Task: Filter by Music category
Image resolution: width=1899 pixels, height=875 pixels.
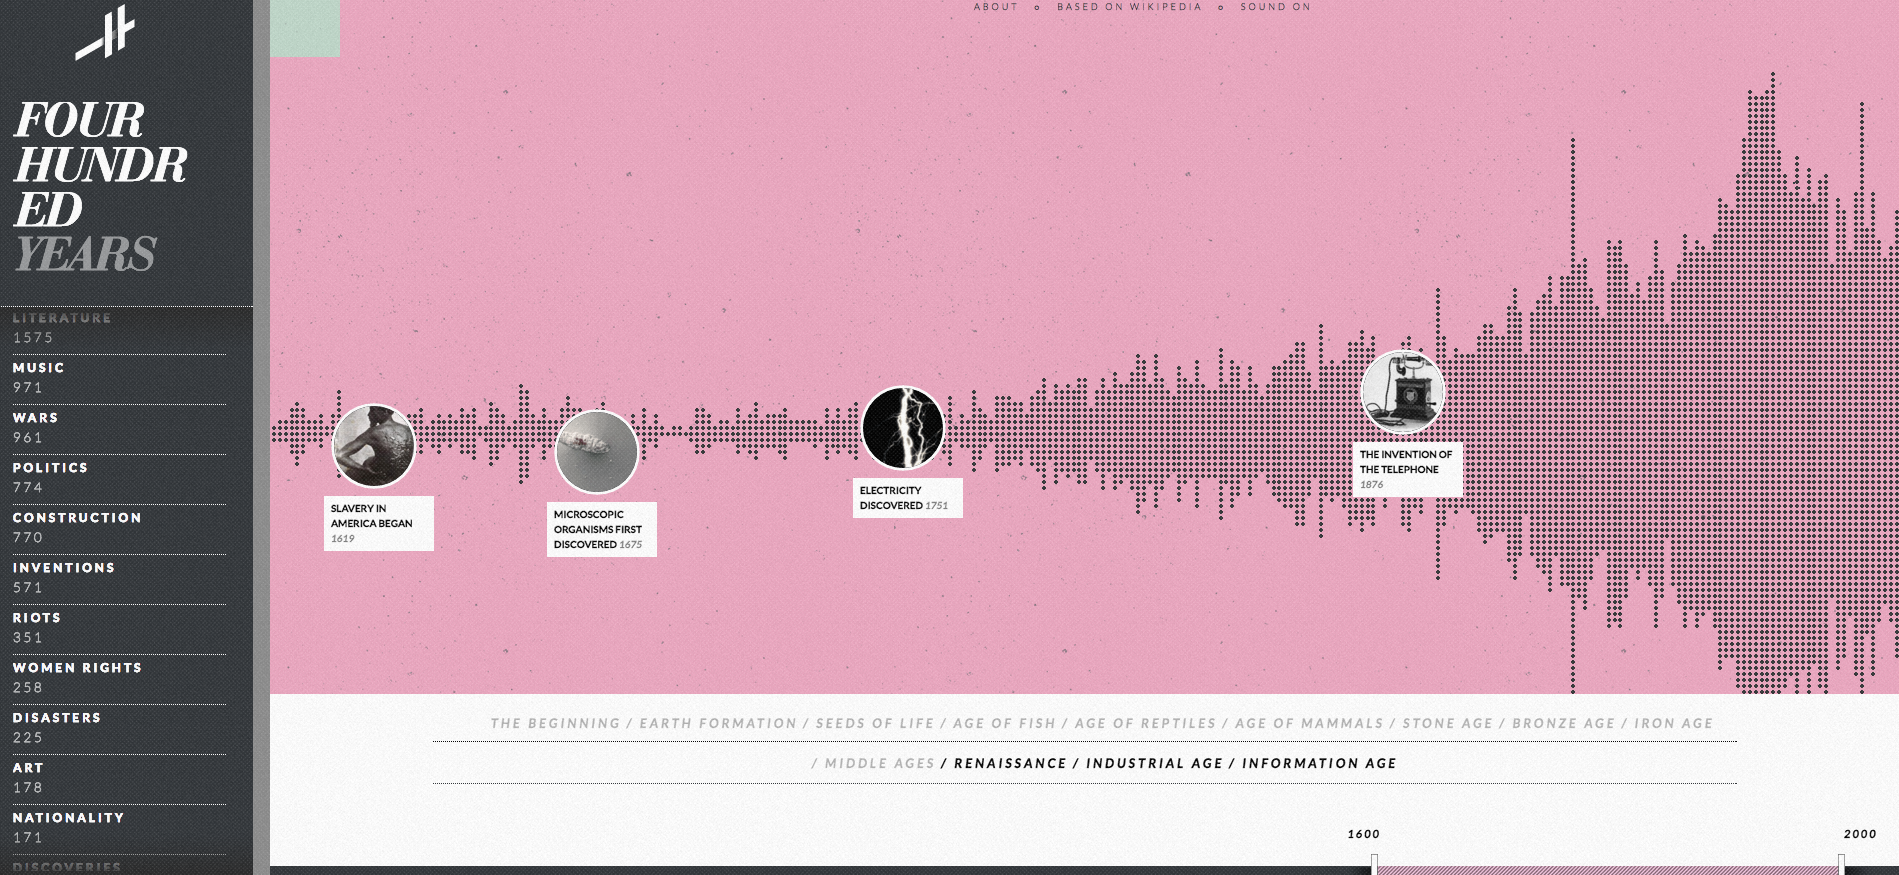Action: point(119,378)
